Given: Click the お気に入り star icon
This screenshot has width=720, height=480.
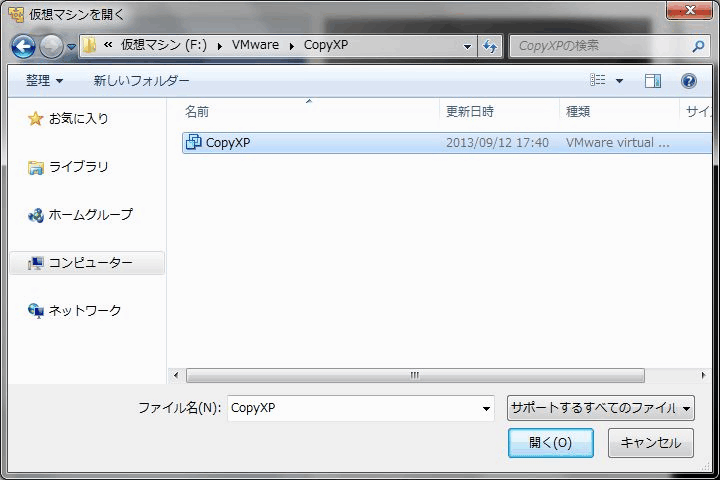Looking at the screenshot, I should (x=35, y=119).
